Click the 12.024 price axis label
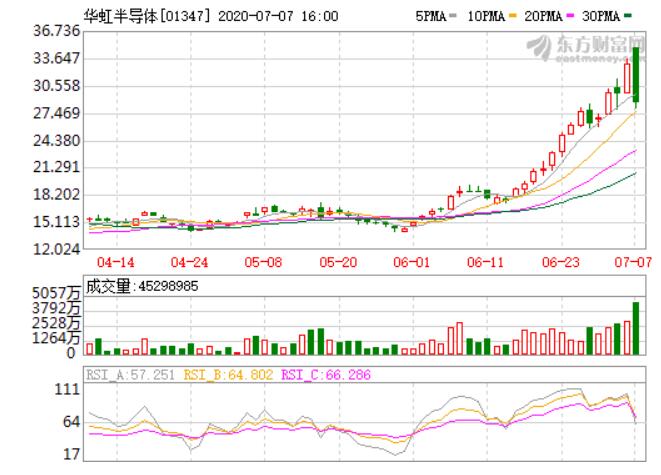661x475 pixels. pyautogui.click(x=56, y=249)
